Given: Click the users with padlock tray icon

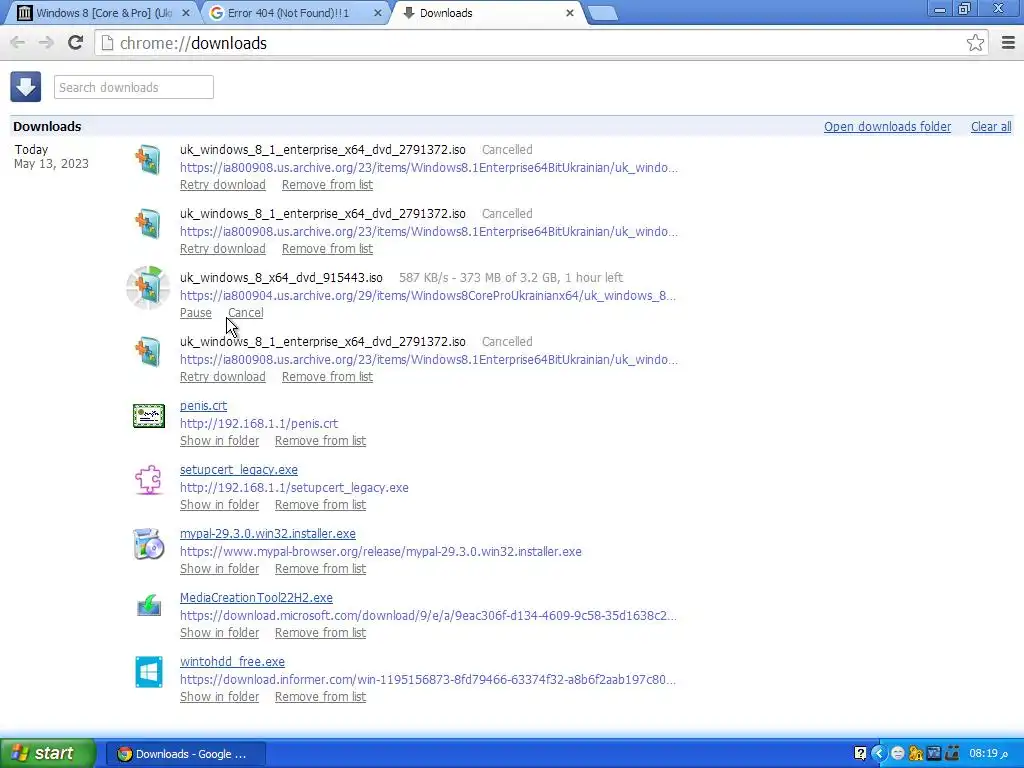Looking at the screenshot, I should [916, 754].
